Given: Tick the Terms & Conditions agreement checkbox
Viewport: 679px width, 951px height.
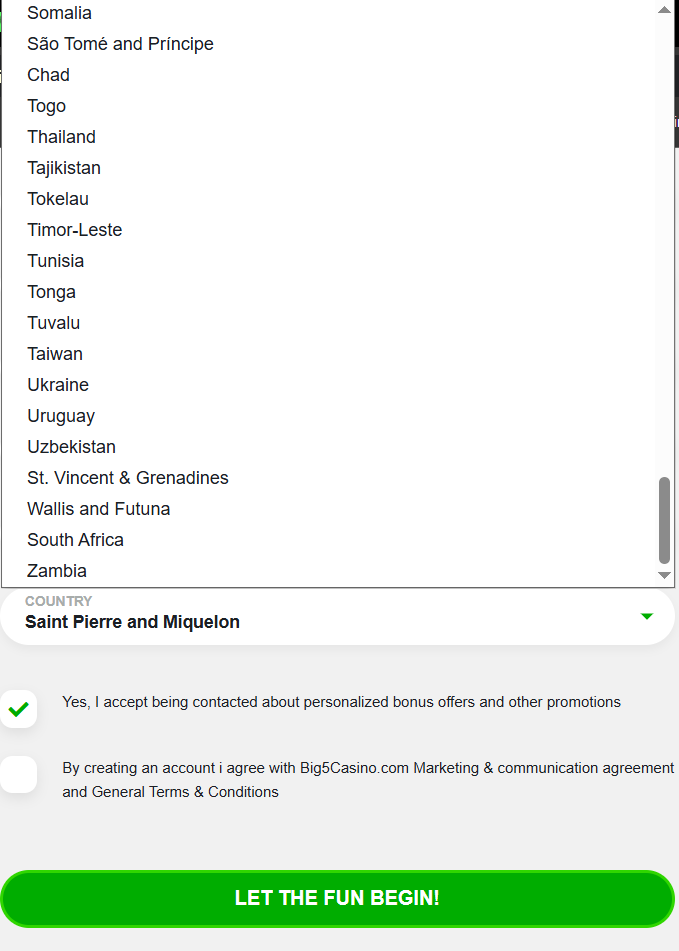Looking at the screenshot, I should [18, 775].
